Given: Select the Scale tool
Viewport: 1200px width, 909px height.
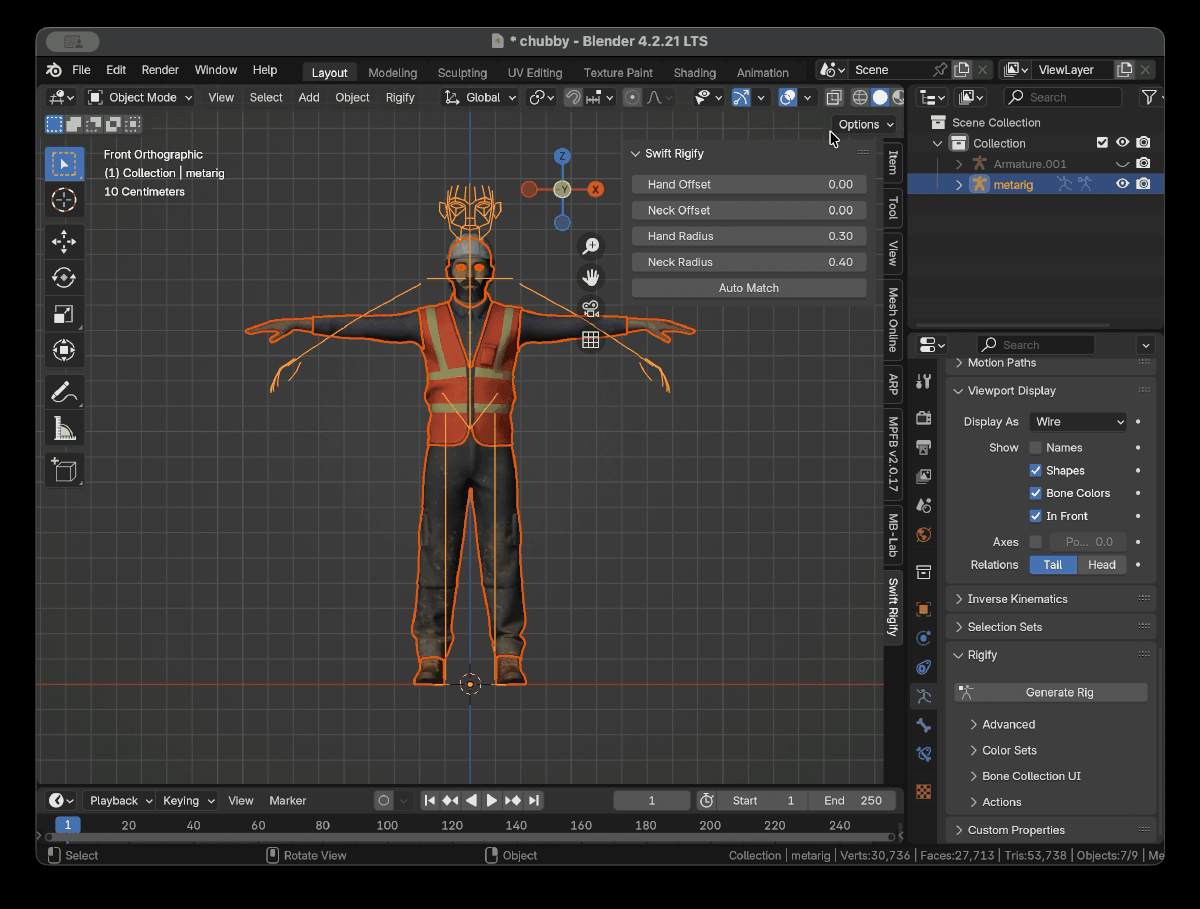Looking at the screenshot, I should pos(64,314).
